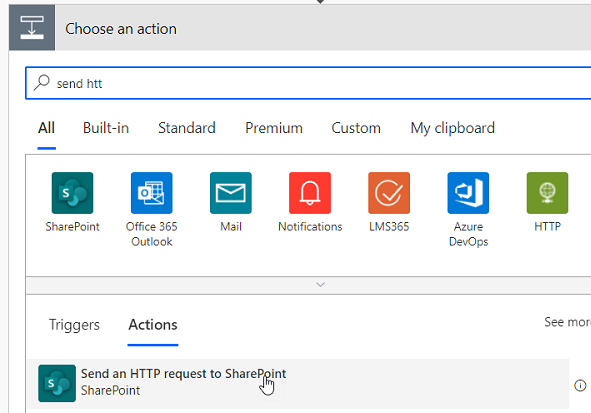The height and width of the screenshot is (413, 591).
Task: Open the Premium tab
Action: pos(274,128)
